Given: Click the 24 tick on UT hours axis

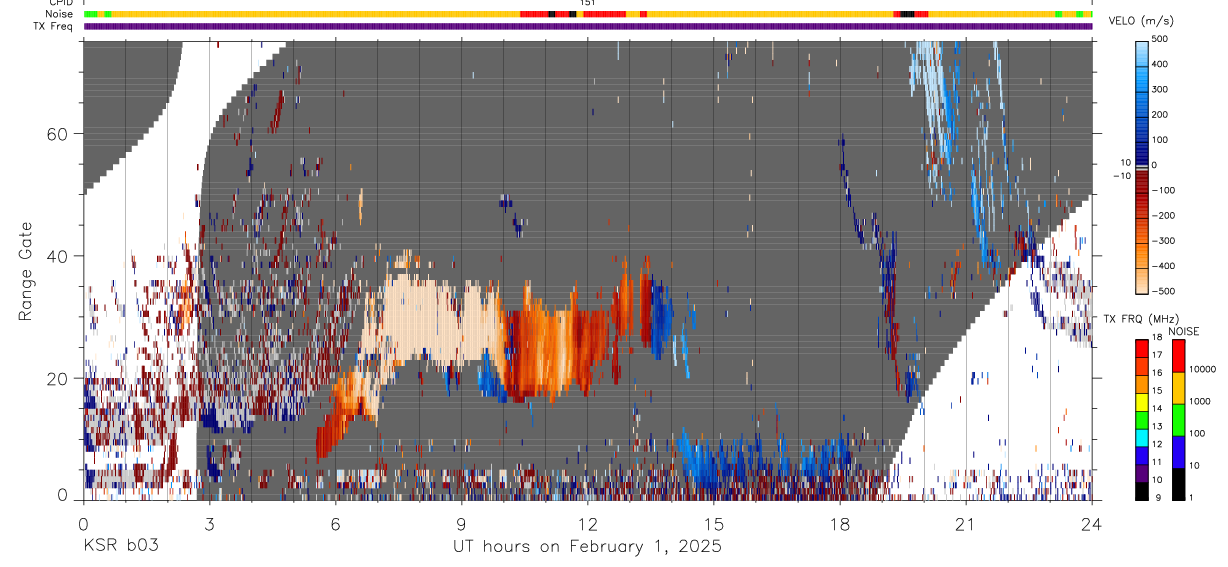Looking at the screenshot, I should coord(1091,523).
